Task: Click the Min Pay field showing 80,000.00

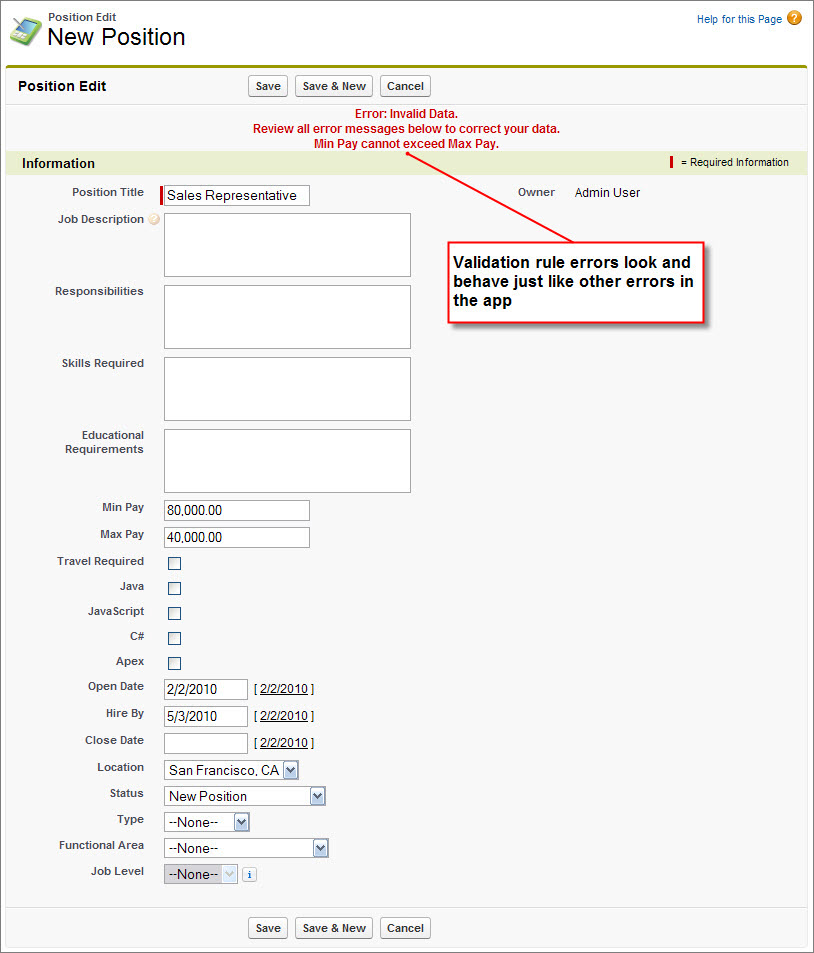Action: pos(236,511)
